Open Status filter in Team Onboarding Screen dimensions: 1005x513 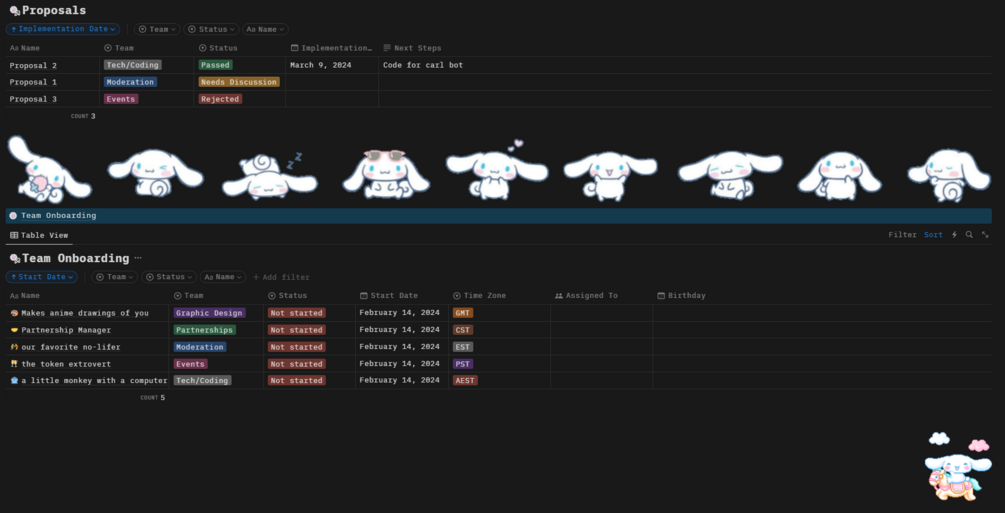click(169, 277)
